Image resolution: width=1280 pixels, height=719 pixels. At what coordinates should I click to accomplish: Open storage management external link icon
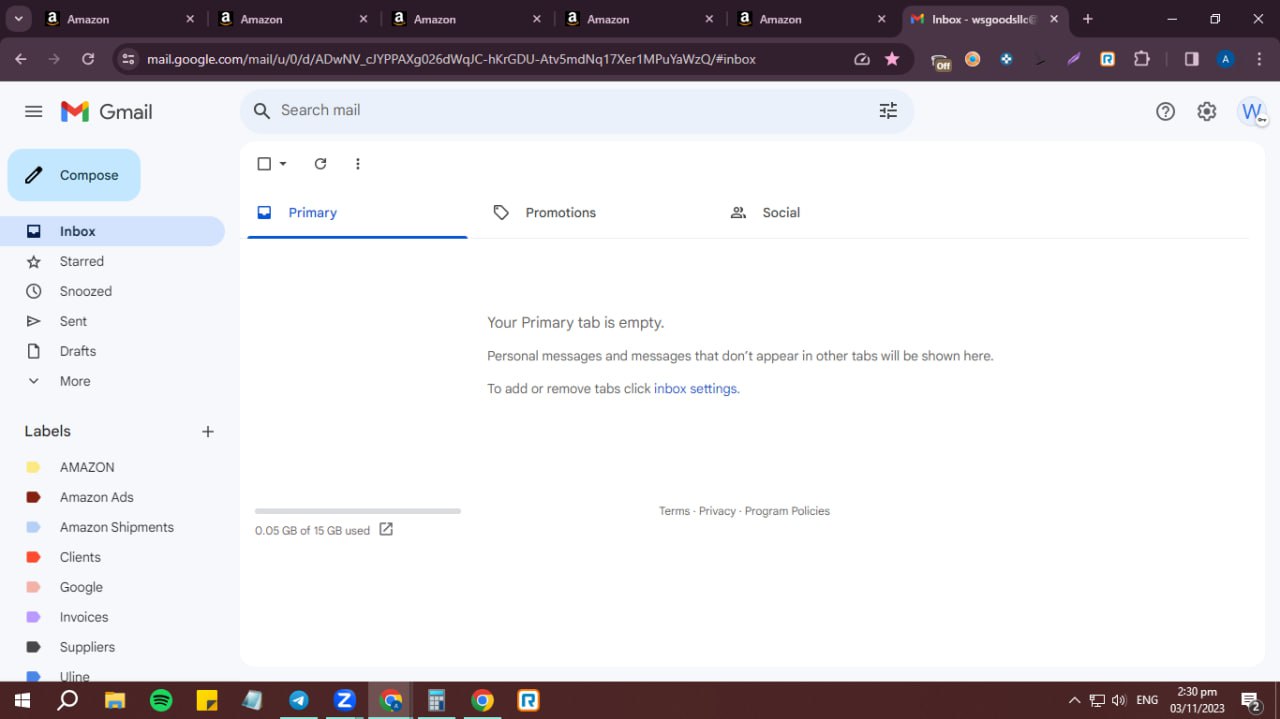click(386, 530)
